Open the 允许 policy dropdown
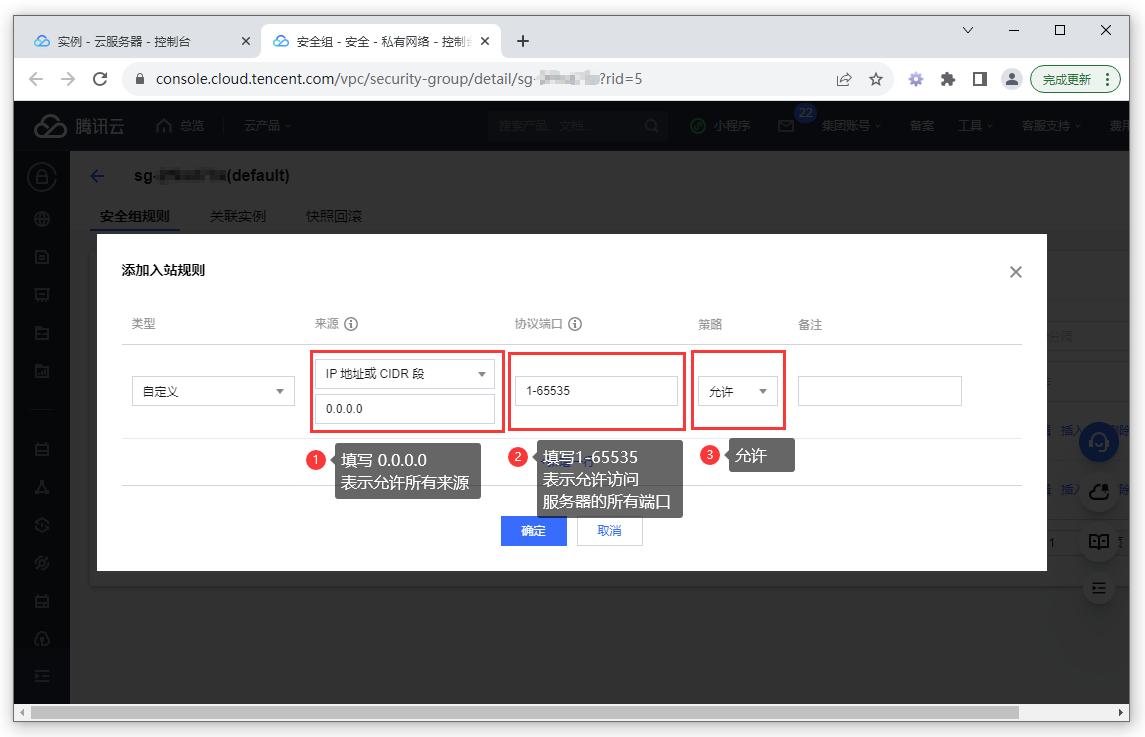This screenshot has width=1145, height=737. coord(737,391)
